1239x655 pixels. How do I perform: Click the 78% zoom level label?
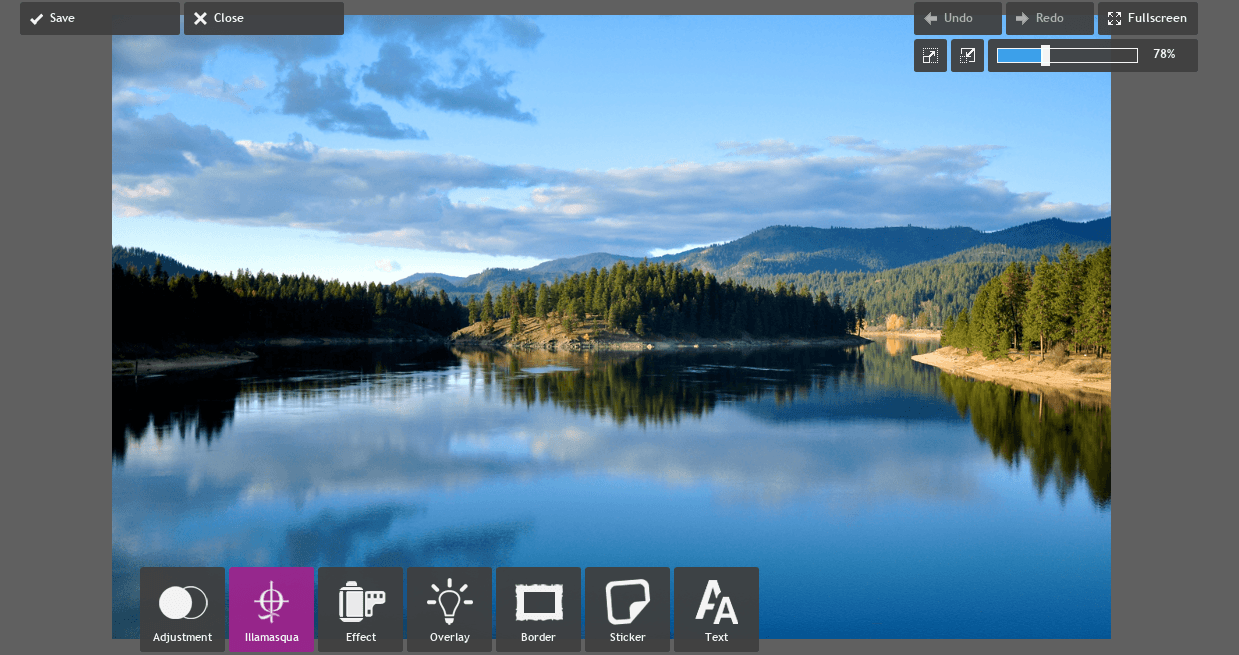point(1164,55)
